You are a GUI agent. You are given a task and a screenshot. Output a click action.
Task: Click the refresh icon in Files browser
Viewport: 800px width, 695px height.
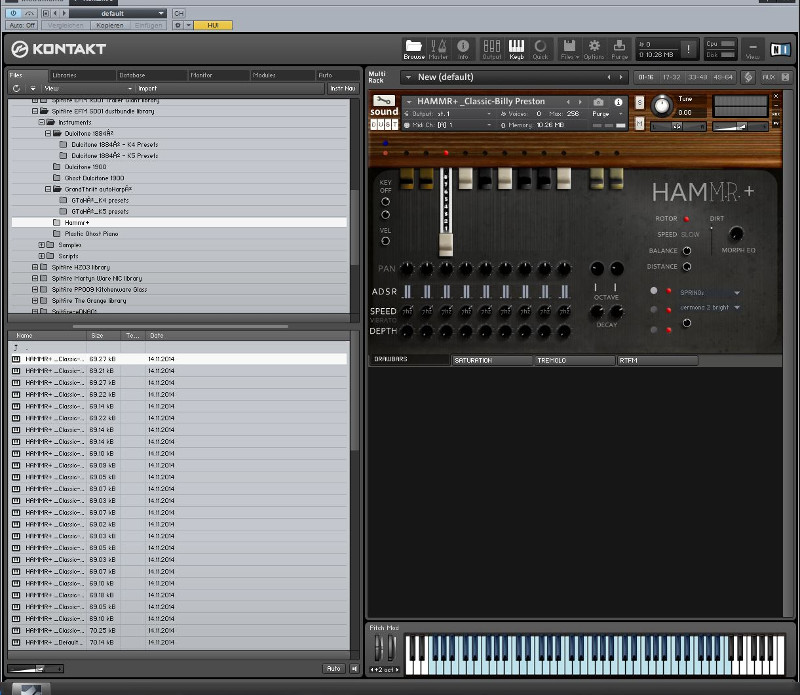click(x=16, y=88)
